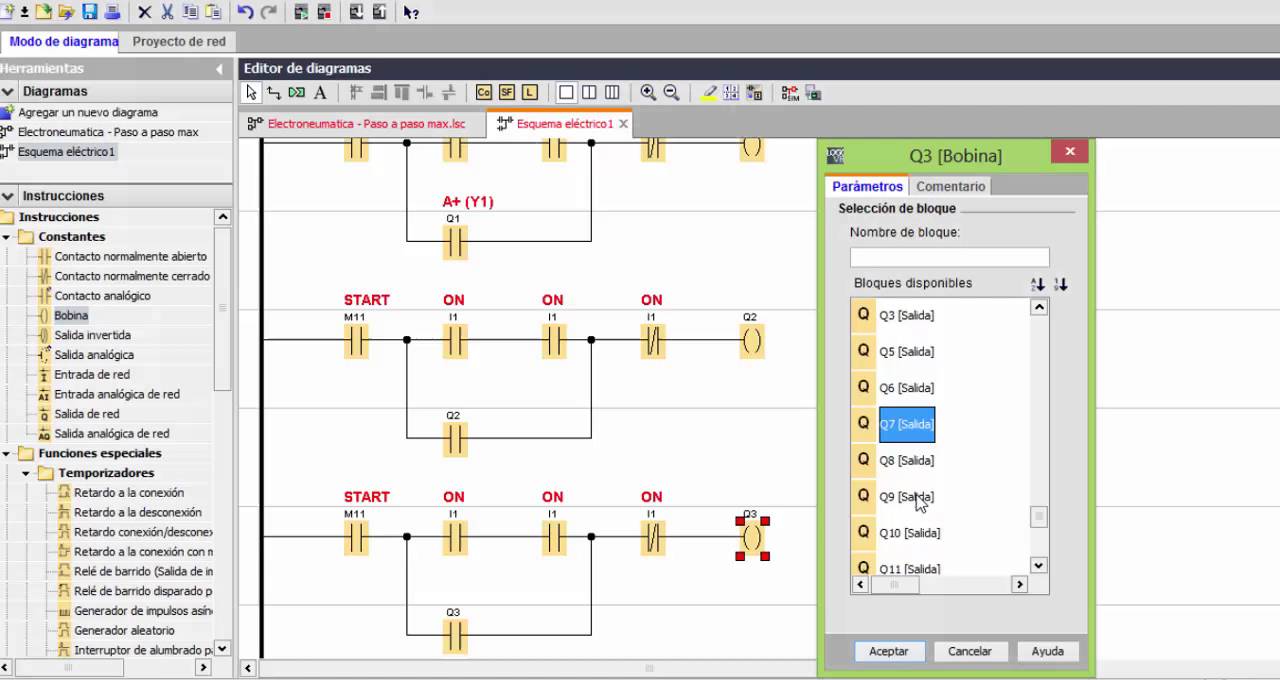Select the highlighter pen toolbar icon
The image size is (1280, 680).
709,92
